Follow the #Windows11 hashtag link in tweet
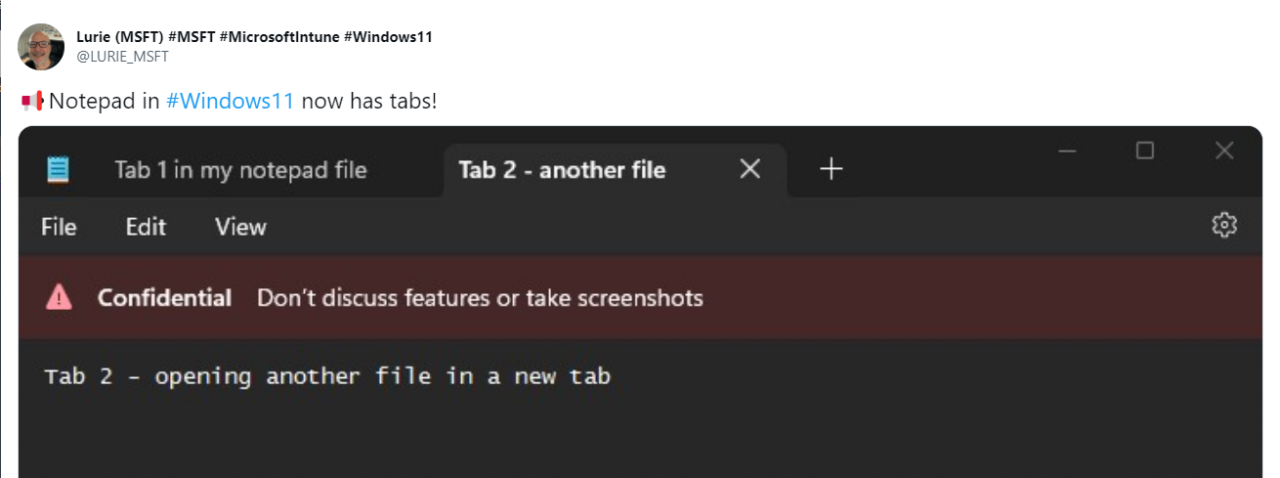Viewport: 1280px width, 478px height. (230, 101)
